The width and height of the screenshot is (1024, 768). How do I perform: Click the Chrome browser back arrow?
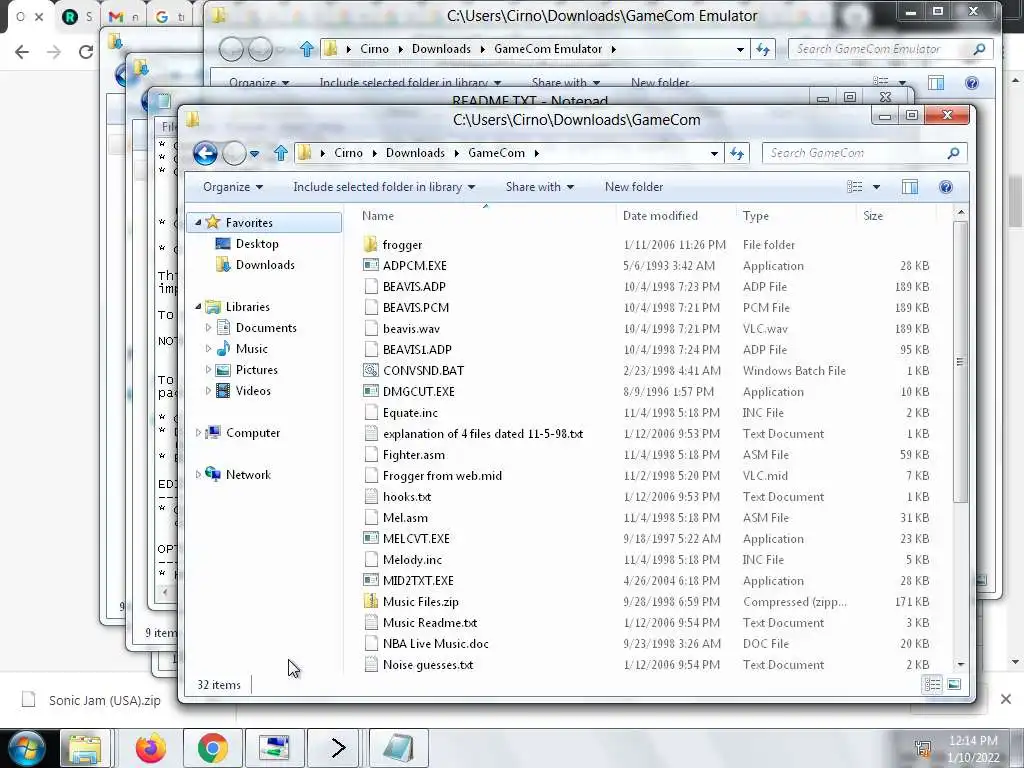pyautogui.click(x=22, y=52)
